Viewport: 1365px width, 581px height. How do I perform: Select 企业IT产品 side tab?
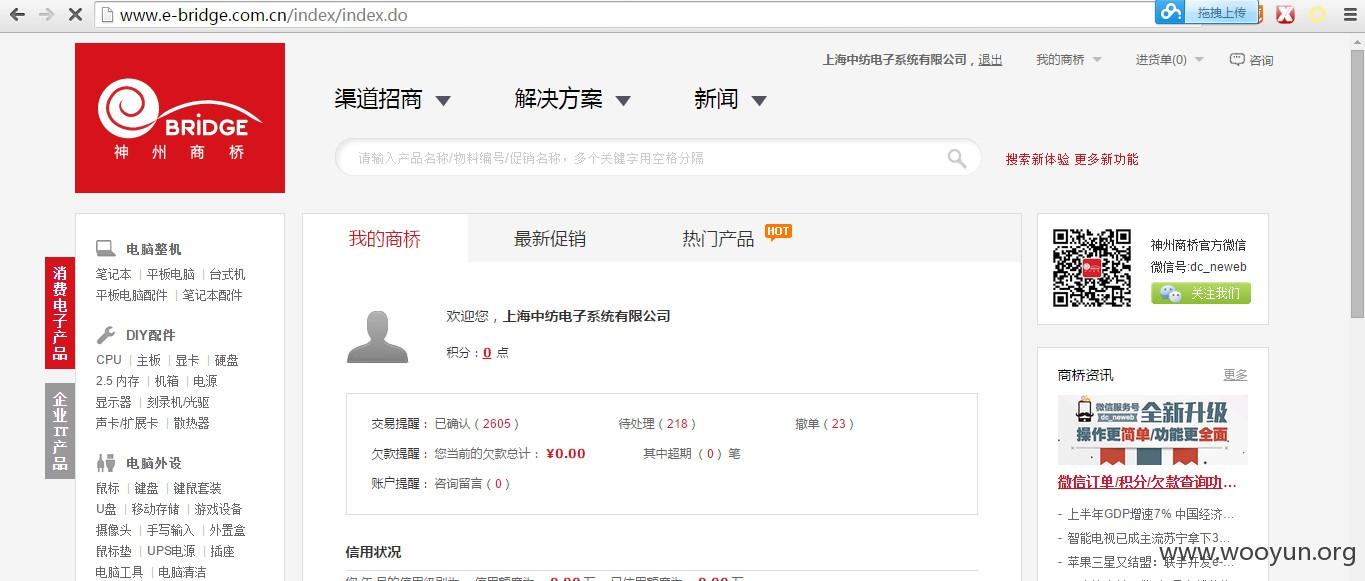coord(60,431)
